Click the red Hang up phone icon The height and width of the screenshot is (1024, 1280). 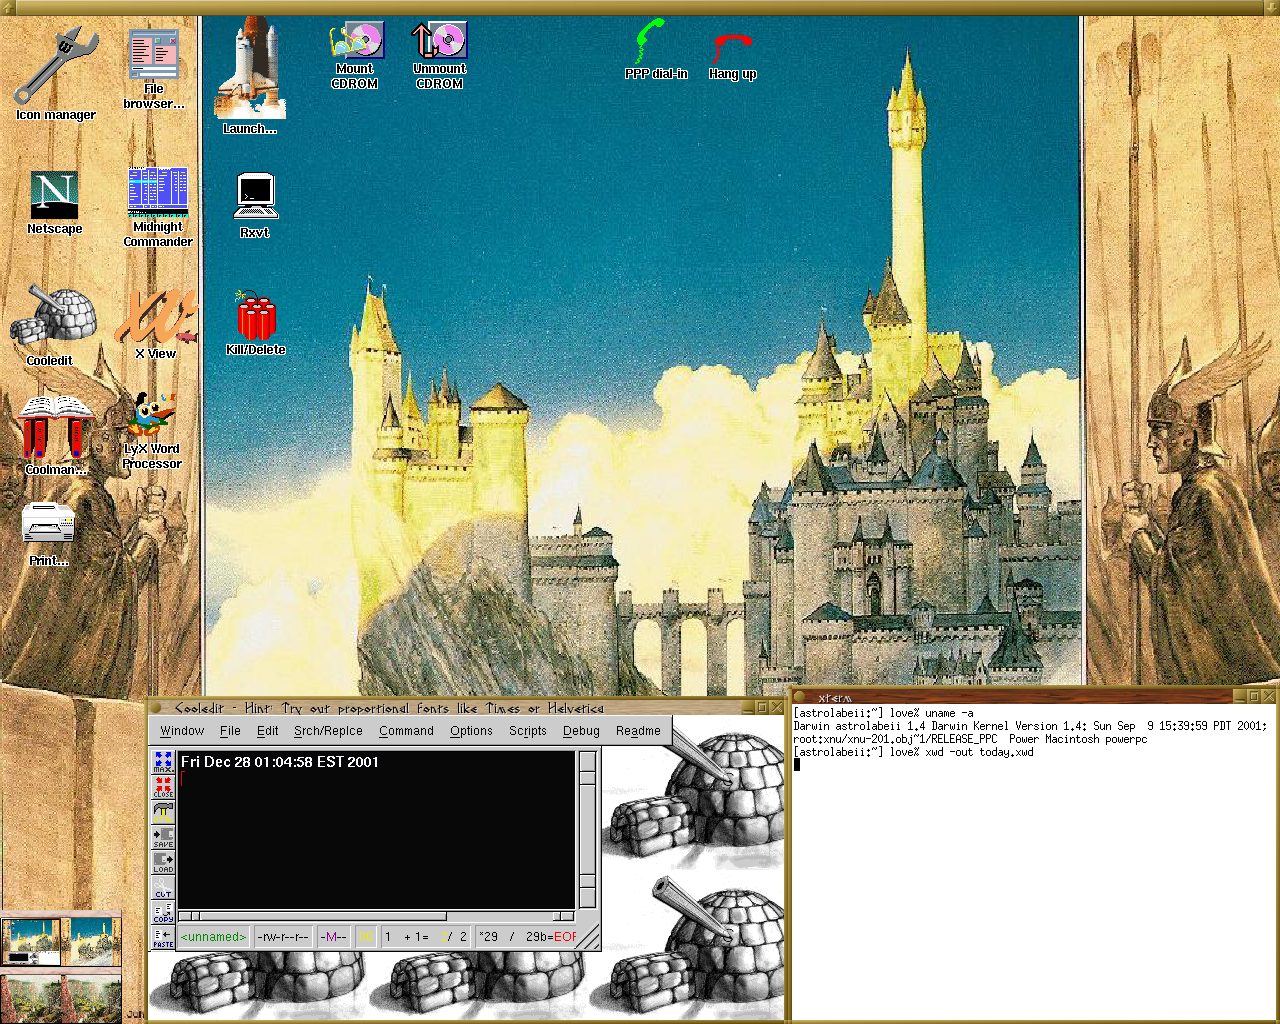[731, 48]
